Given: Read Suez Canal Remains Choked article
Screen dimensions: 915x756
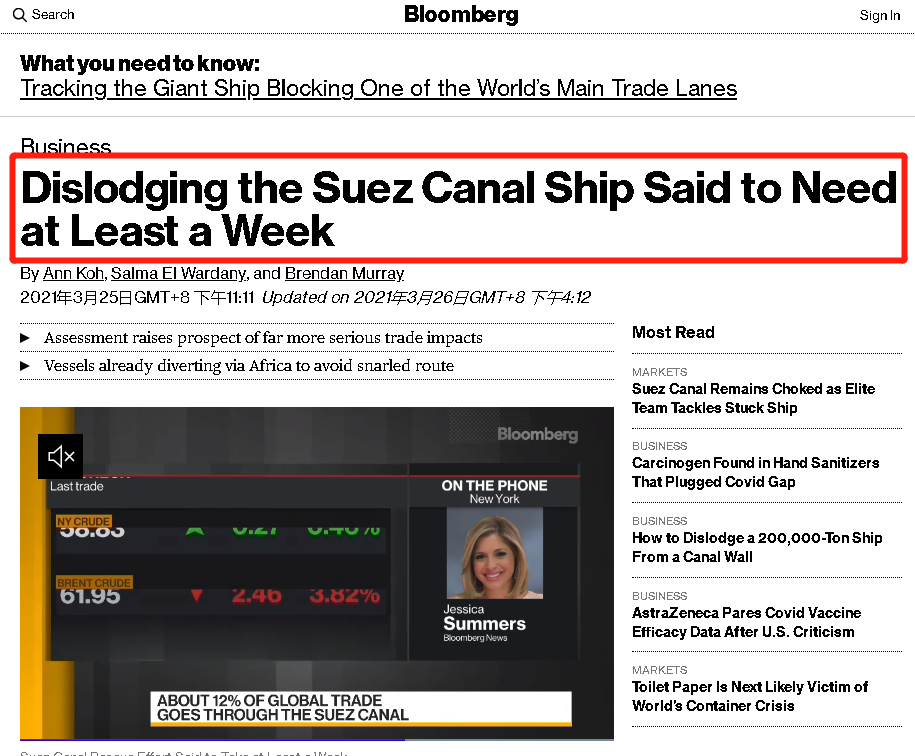Looking at the screenshot, I should coord(753,398).
